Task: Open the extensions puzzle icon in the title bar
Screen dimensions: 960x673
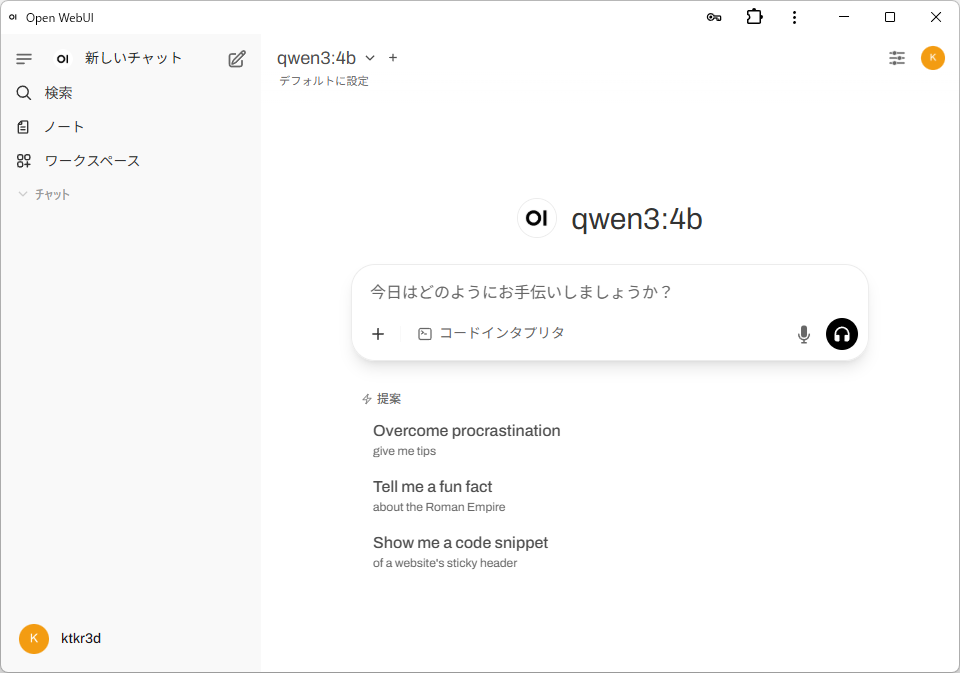Action: pos(754,17)
